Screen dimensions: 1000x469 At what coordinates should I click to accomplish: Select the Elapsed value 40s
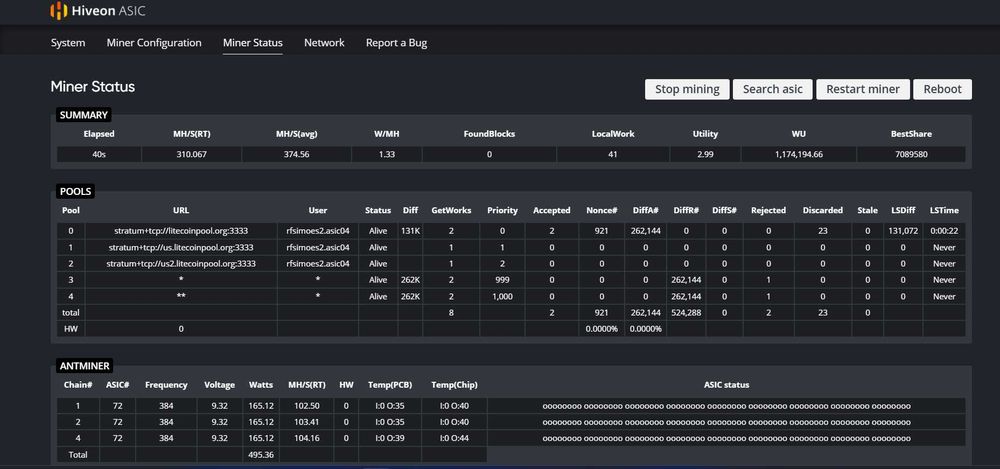99,154
